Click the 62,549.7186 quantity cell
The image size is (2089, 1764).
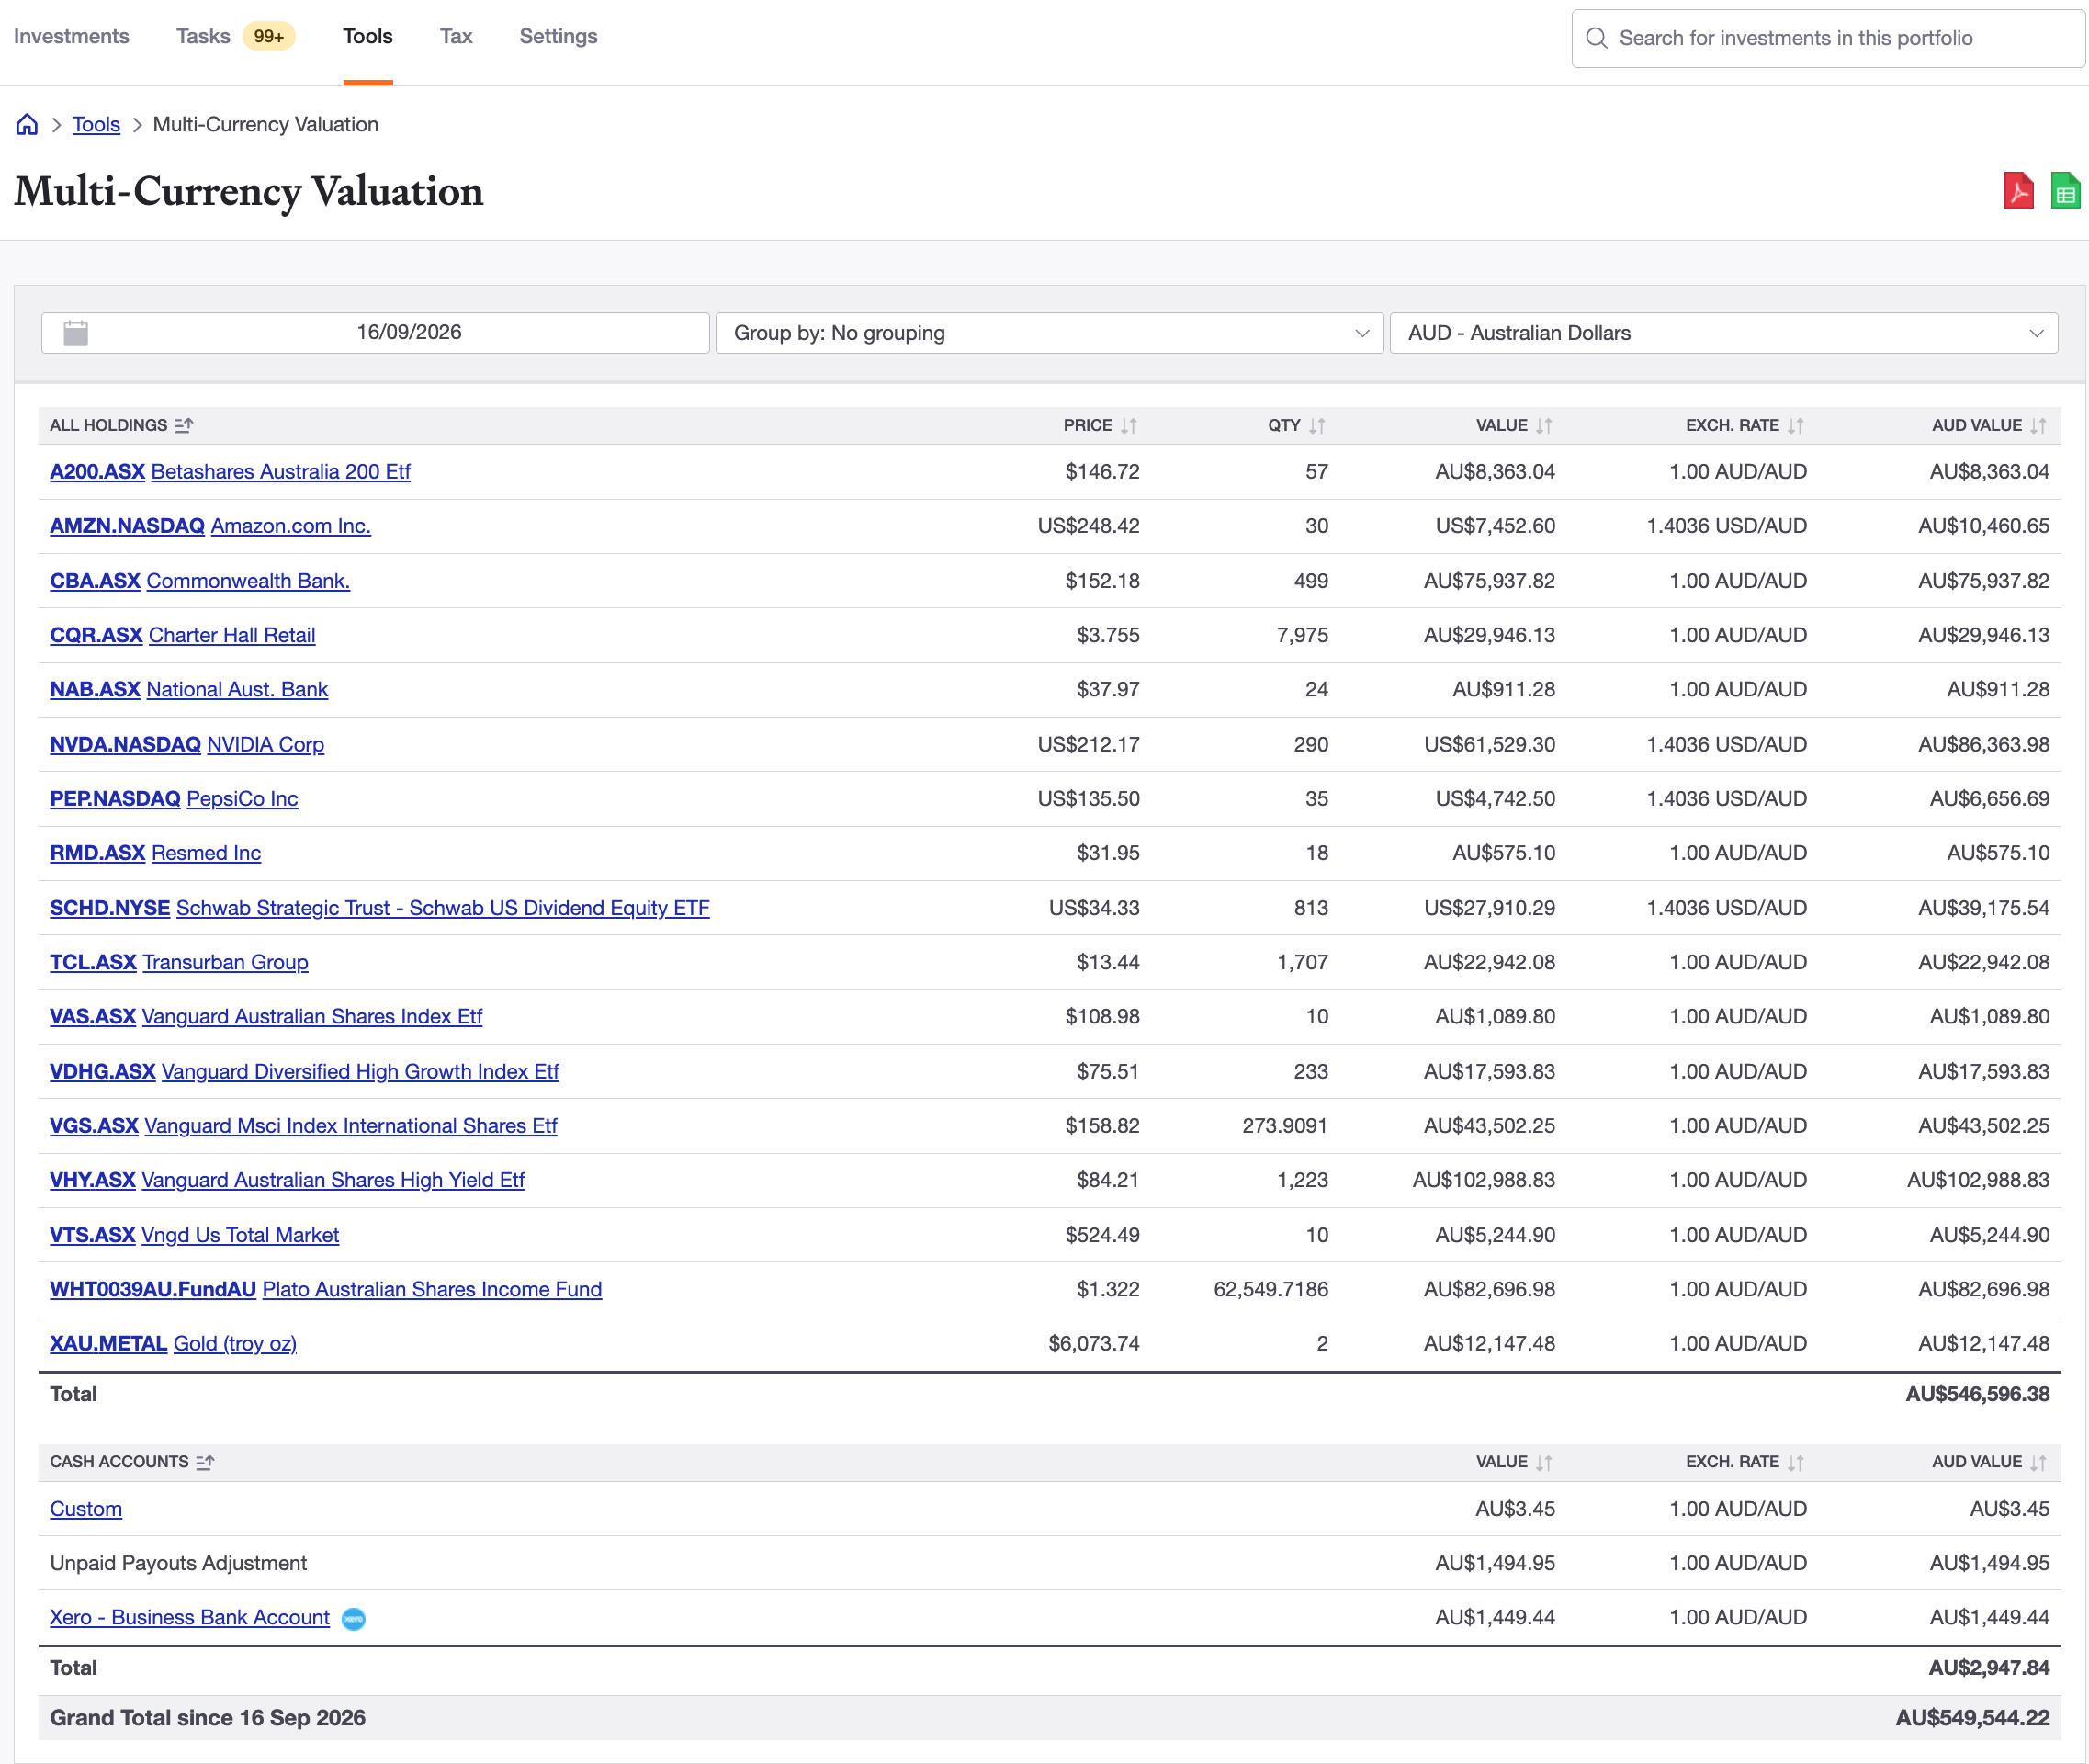point(1270,1289)
